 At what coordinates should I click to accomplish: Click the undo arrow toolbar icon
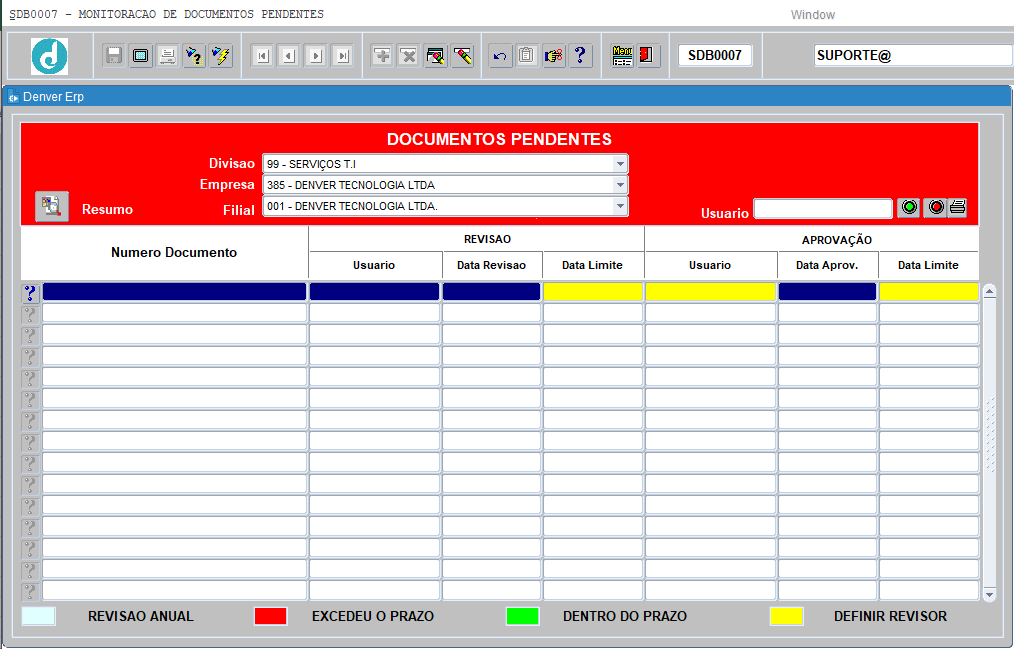pyautogui.click(x=500, y=56)
